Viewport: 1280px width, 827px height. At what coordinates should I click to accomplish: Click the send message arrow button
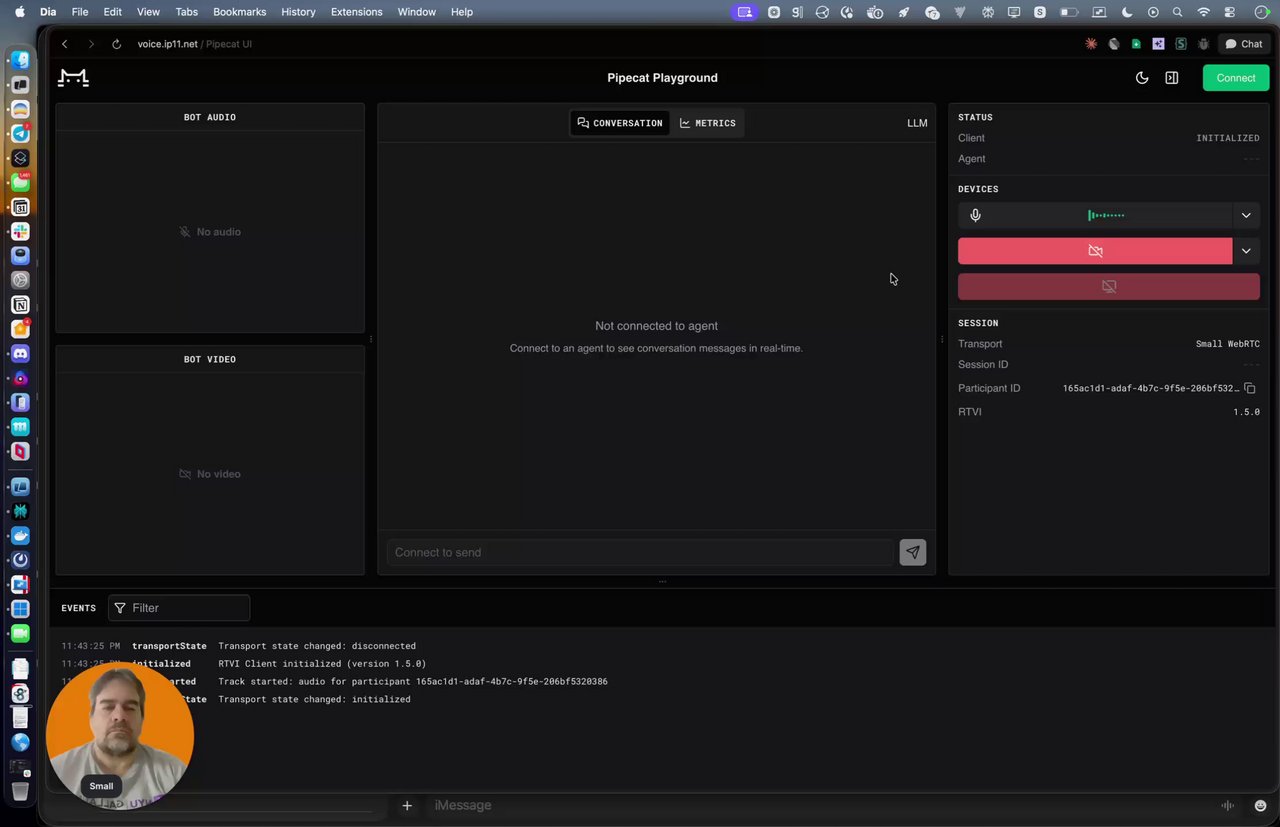pyautogui.click(x=913, y=552)
